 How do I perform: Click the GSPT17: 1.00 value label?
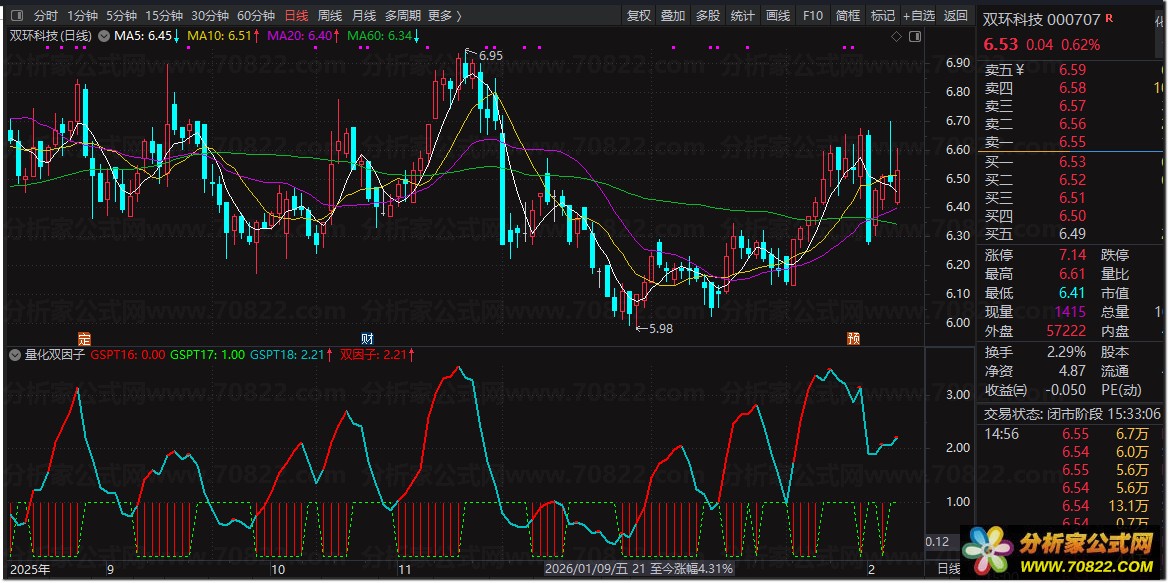pyautogui.click(x=207, y=355)
